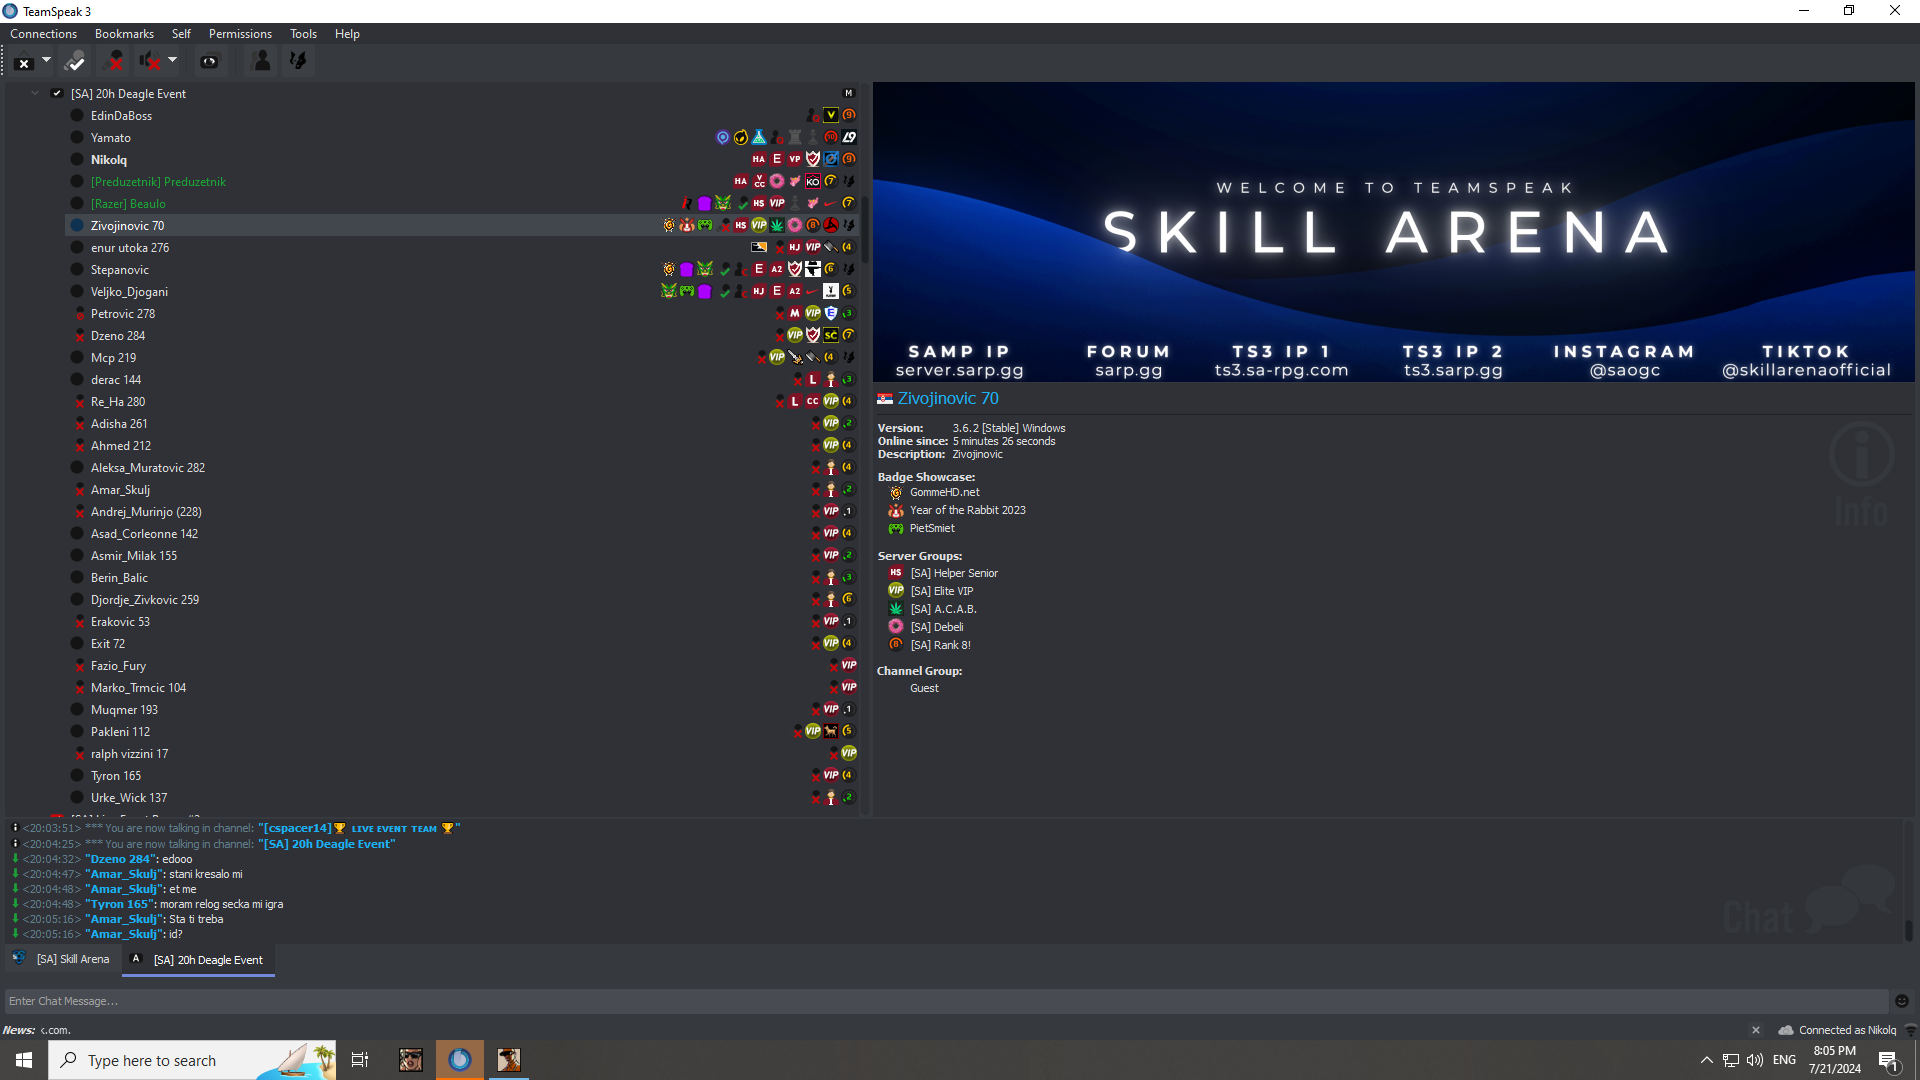Open the disconnect dropdown arrow
This screenshot has width=1920, height=1080.
pyautogui.click(x=46, y=61)
